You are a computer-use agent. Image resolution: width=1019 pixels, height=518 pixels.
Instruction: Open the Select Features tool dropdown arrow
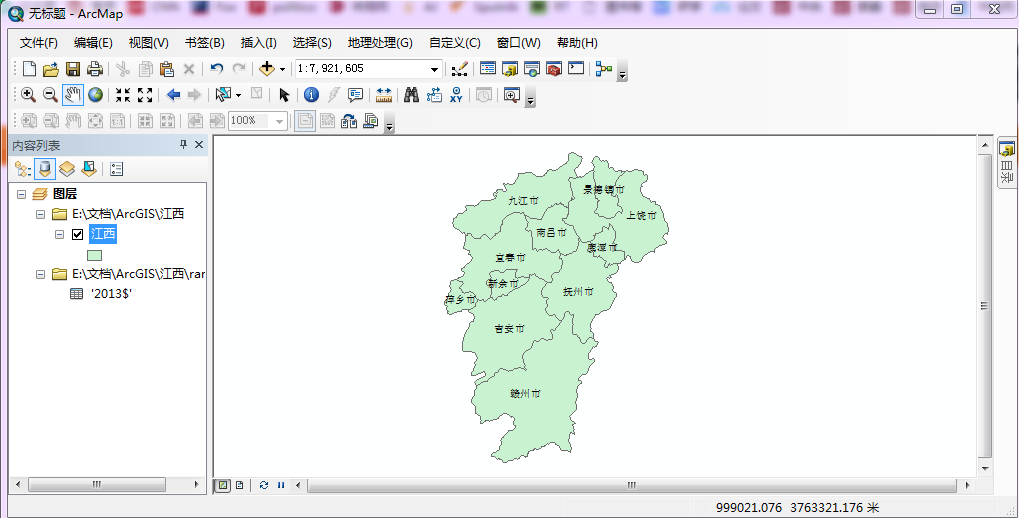pyautogui.click(x=238, y=96)
